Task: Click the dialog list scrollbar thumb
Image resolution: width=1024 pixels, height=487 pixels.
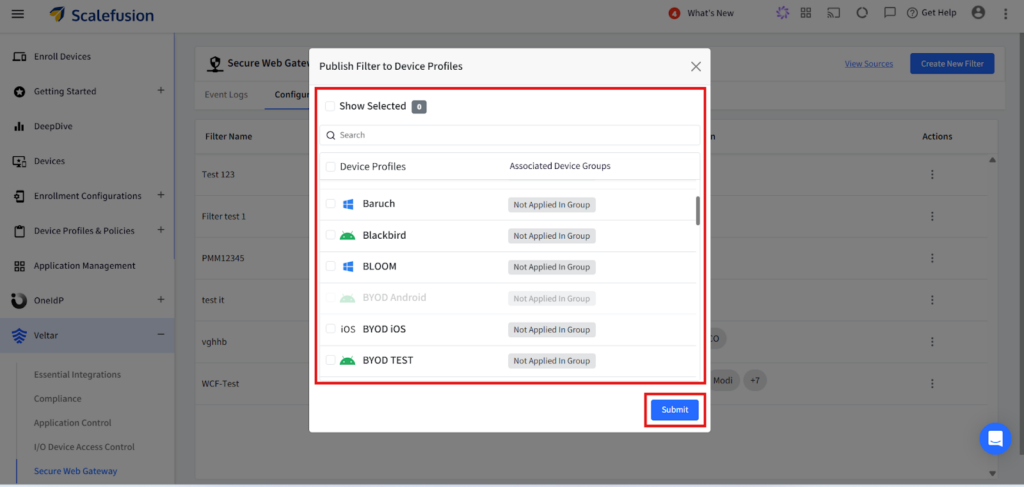Action: point(697,210)
